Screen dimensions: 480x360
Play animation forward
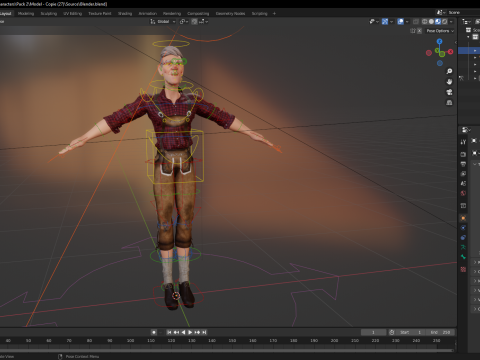tap(190, 332)
